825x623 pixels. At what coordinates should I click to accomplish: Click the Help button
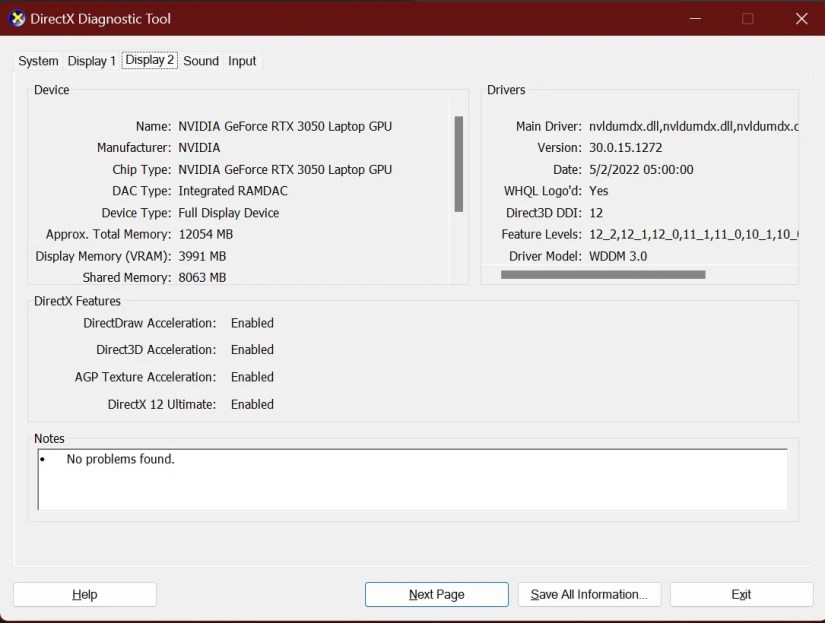tap(85, 594)
